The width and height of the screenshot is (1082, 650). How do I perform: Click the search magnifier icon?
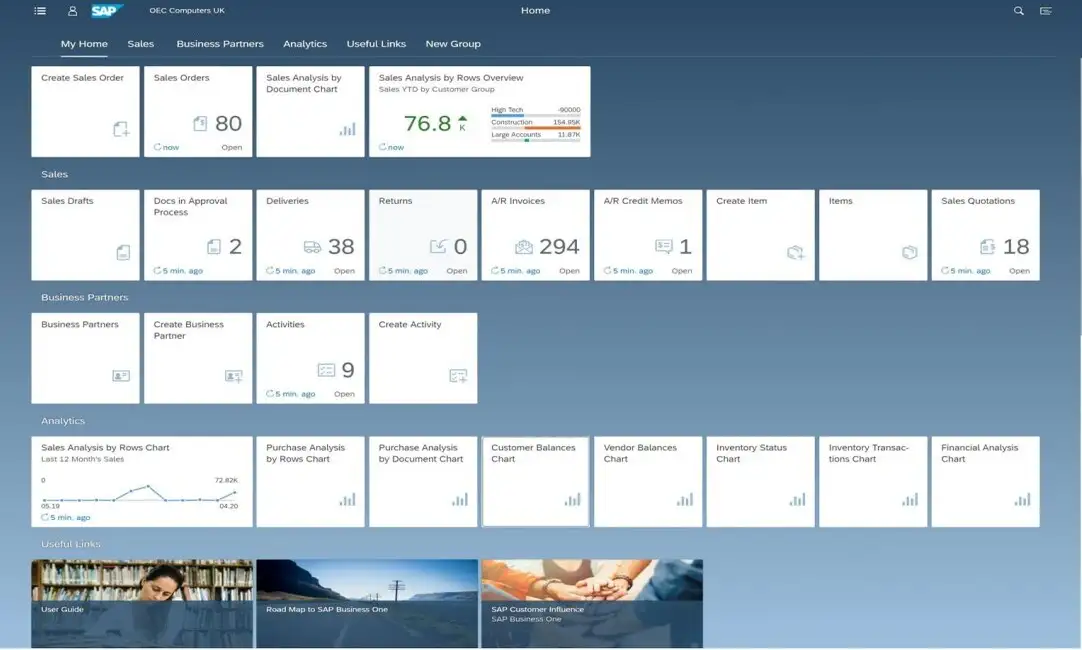pyautogui.click(x=1019, y=11)
